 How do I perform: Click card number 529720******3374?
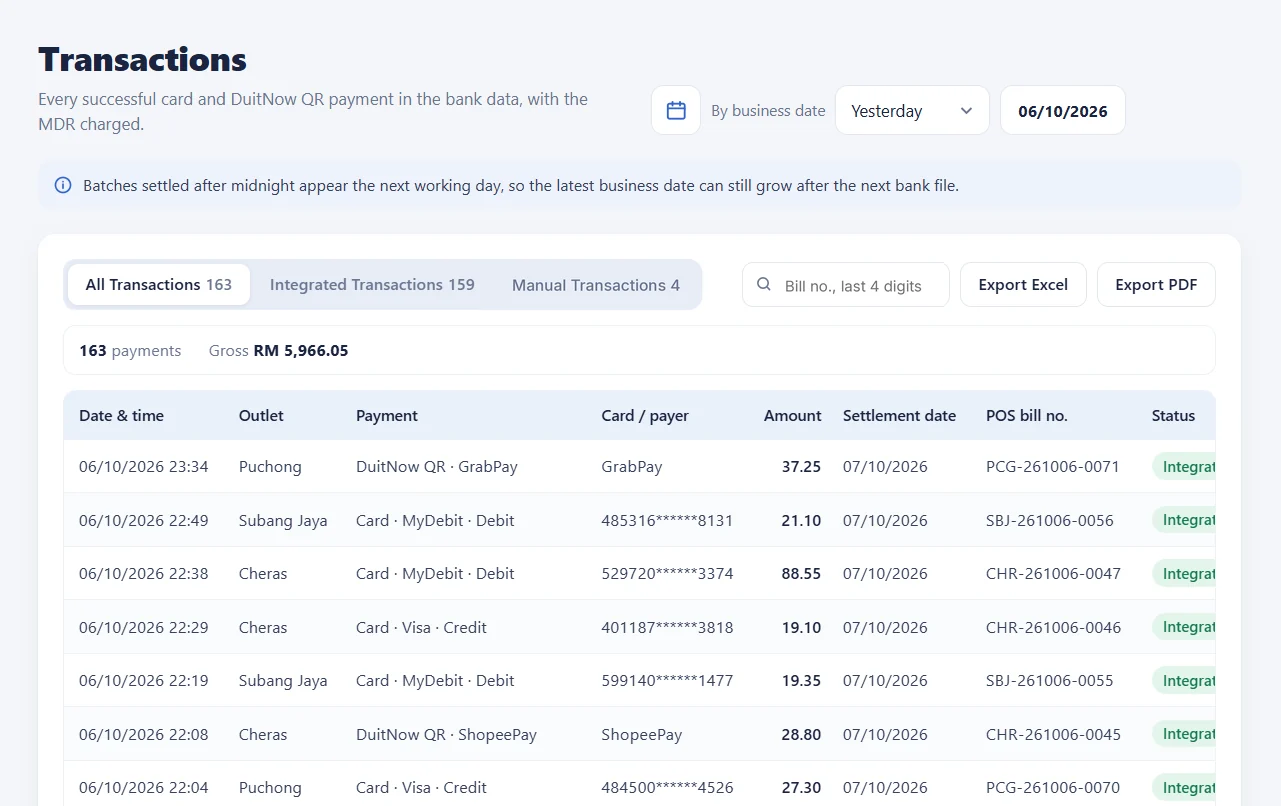click(x=667, y=574)
